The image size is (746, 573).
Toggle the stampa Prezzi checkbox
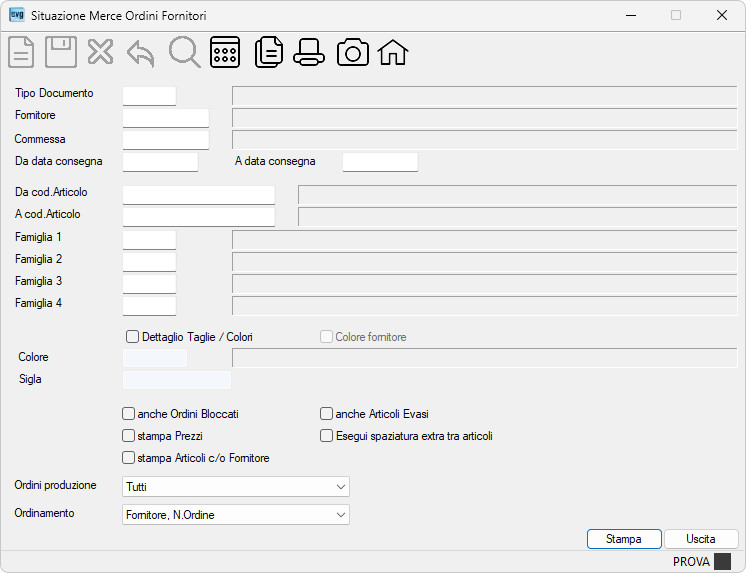(x=128, y=435)
